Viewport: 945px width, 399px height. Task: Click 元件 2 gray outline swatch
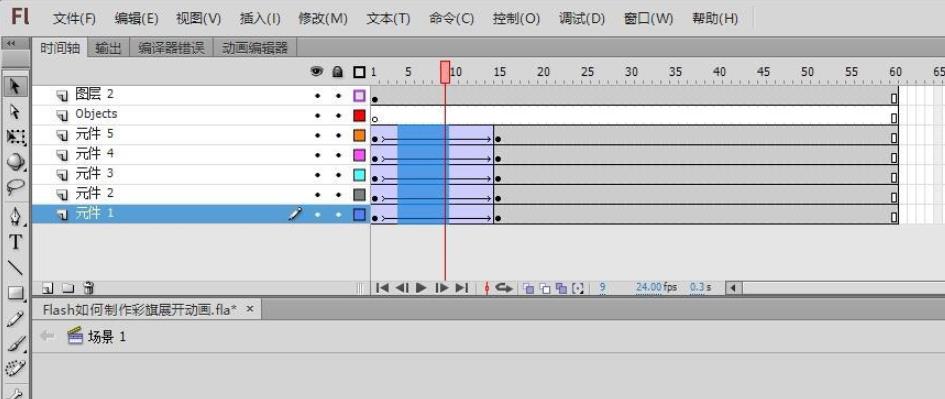coord(359,195)
